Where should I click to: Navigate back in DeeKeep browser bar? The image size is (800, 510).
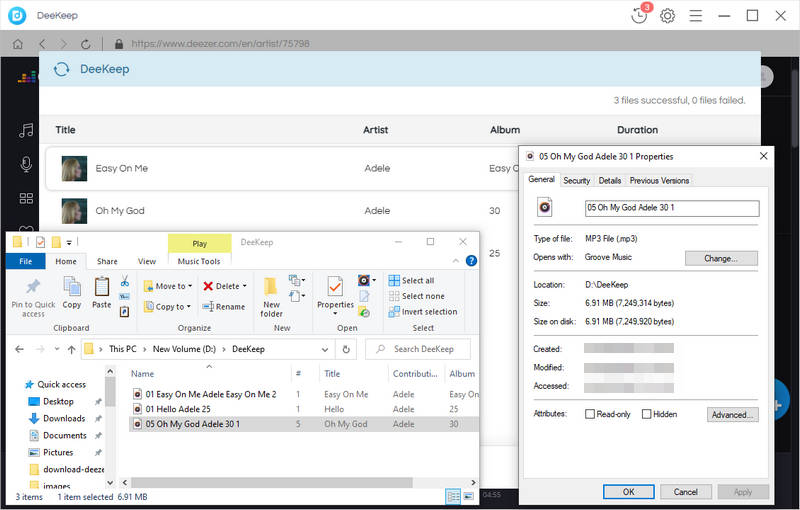click(x=42, y=44)
